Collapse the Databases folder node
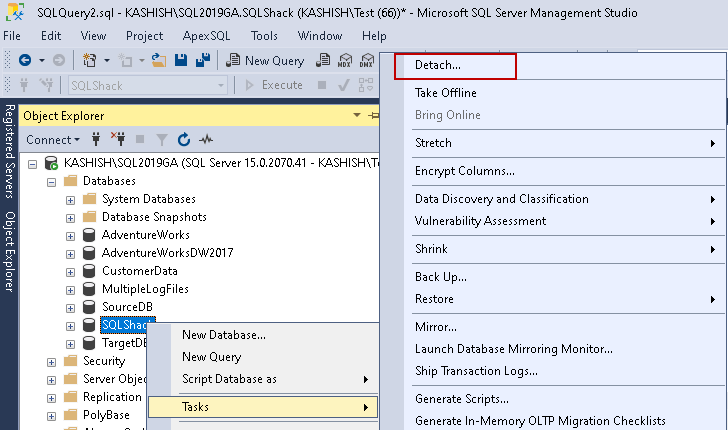The width and height of the screenshot is (728, 430). click(x=51, y=181)
